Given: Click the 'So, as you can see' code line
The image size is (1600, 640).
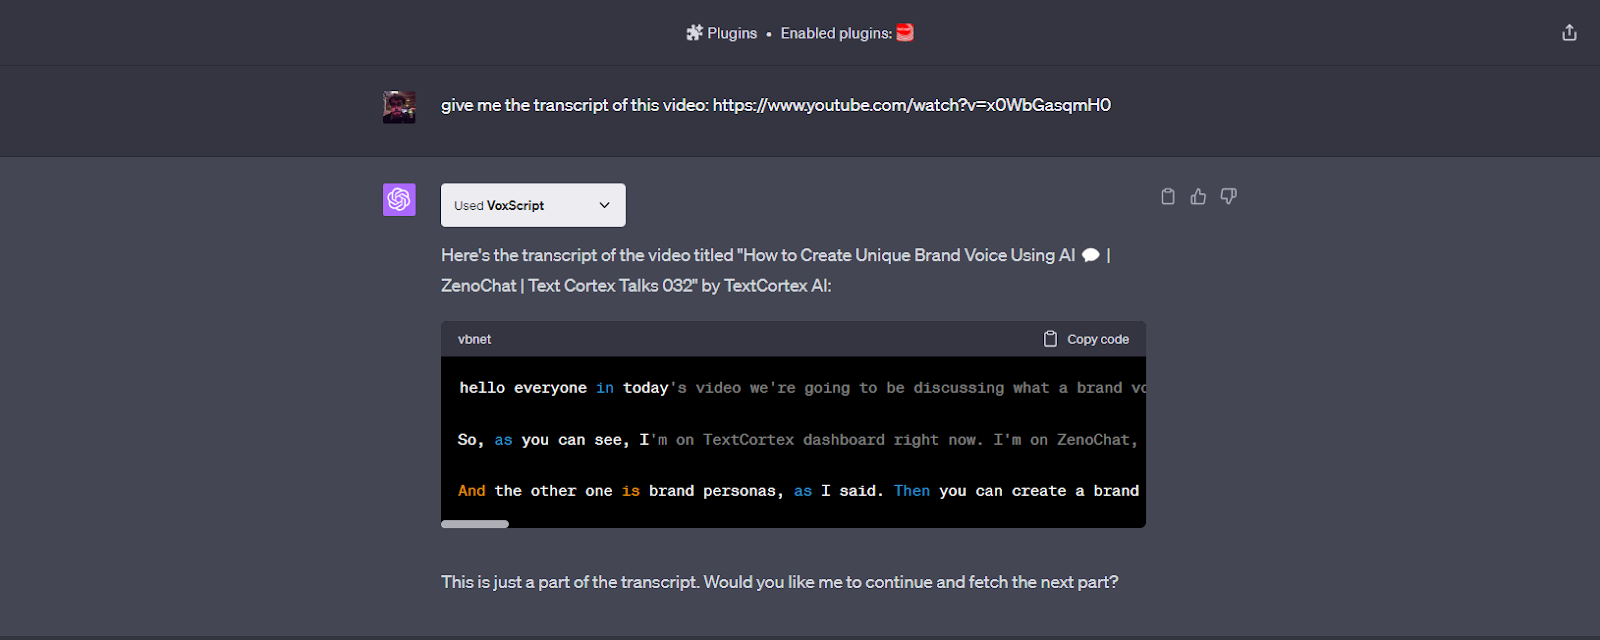Looking at the screenshot, I should [x=798, y=440].
